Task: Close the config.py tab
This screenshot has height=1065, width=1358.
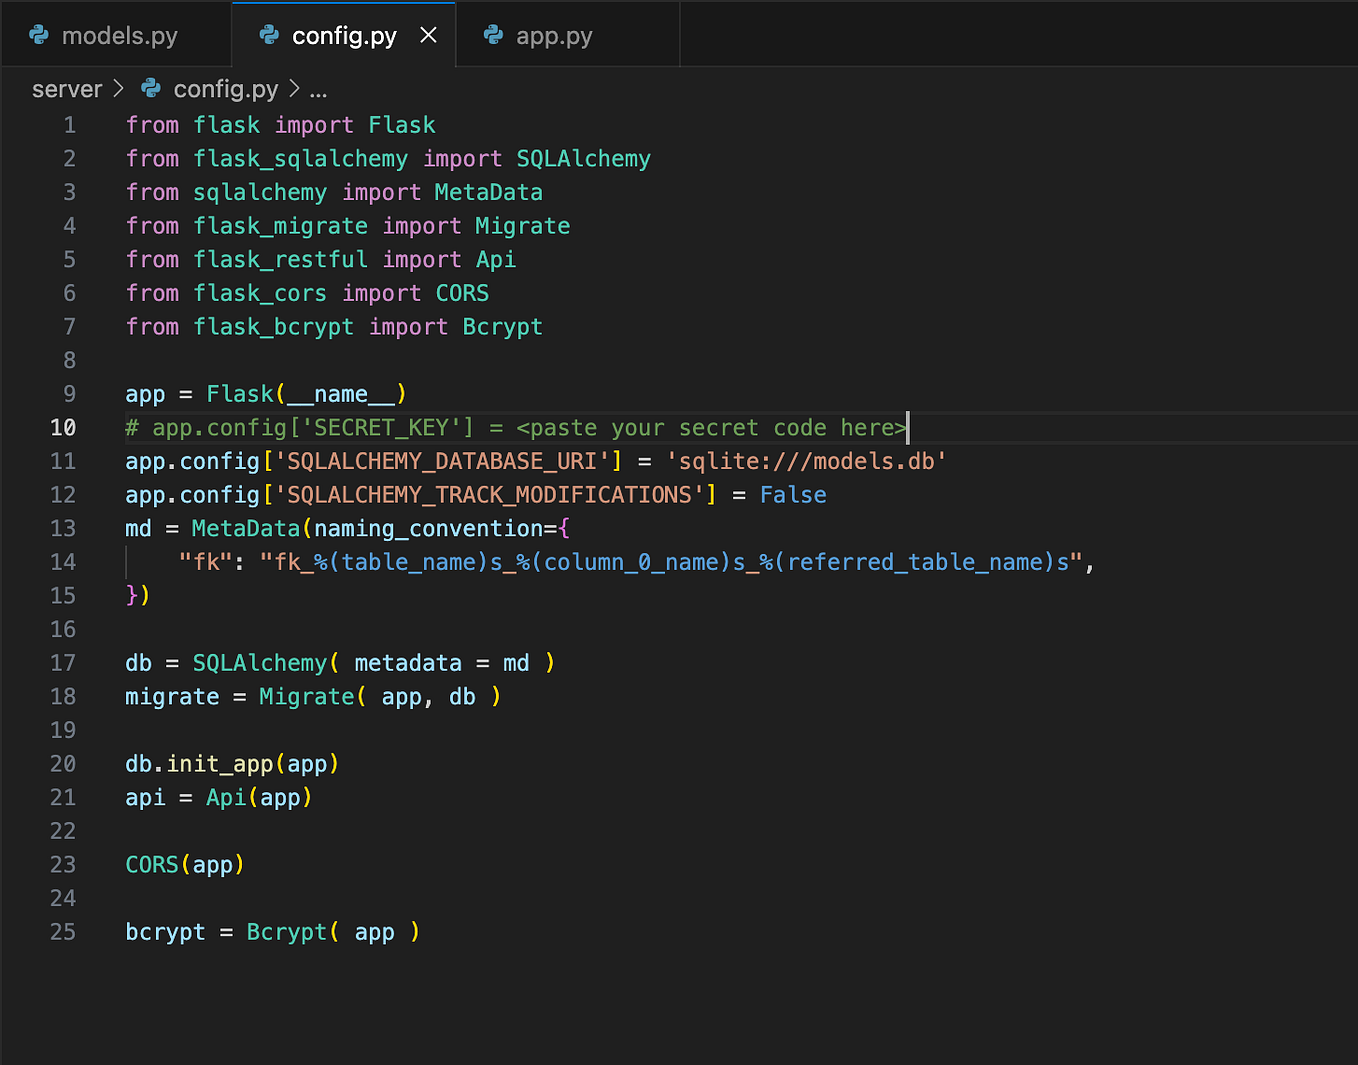Action: 428,34
